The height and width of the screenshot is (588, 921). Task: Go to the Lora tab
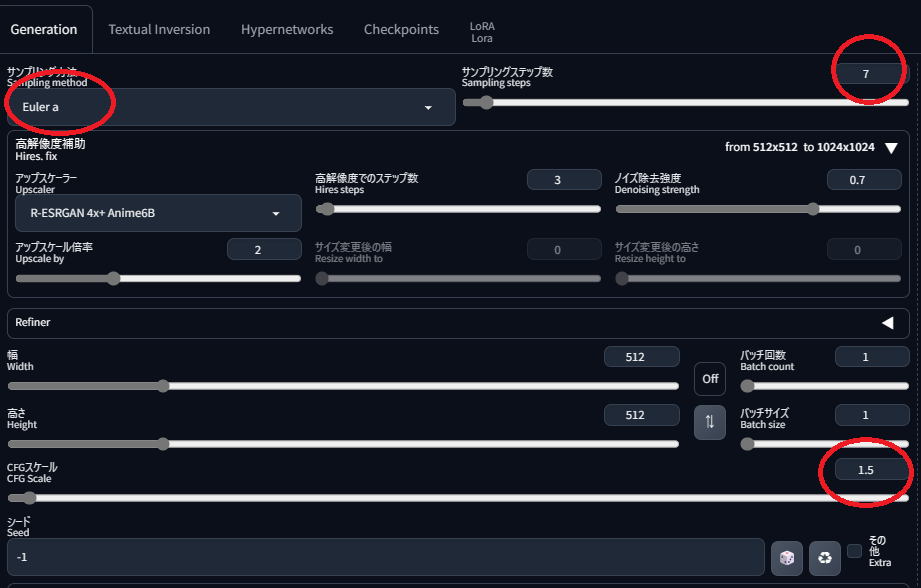pos(482,31)
